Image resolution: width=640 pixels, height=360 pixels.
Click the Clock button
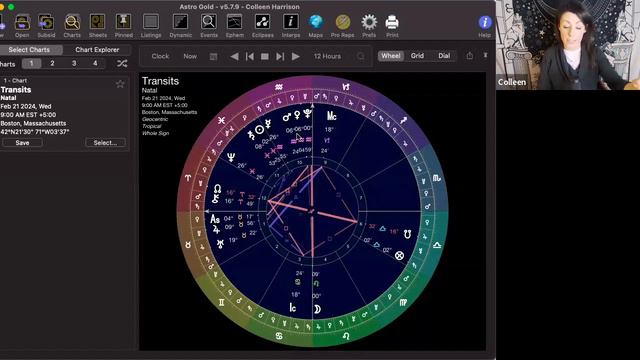(160, 56)
